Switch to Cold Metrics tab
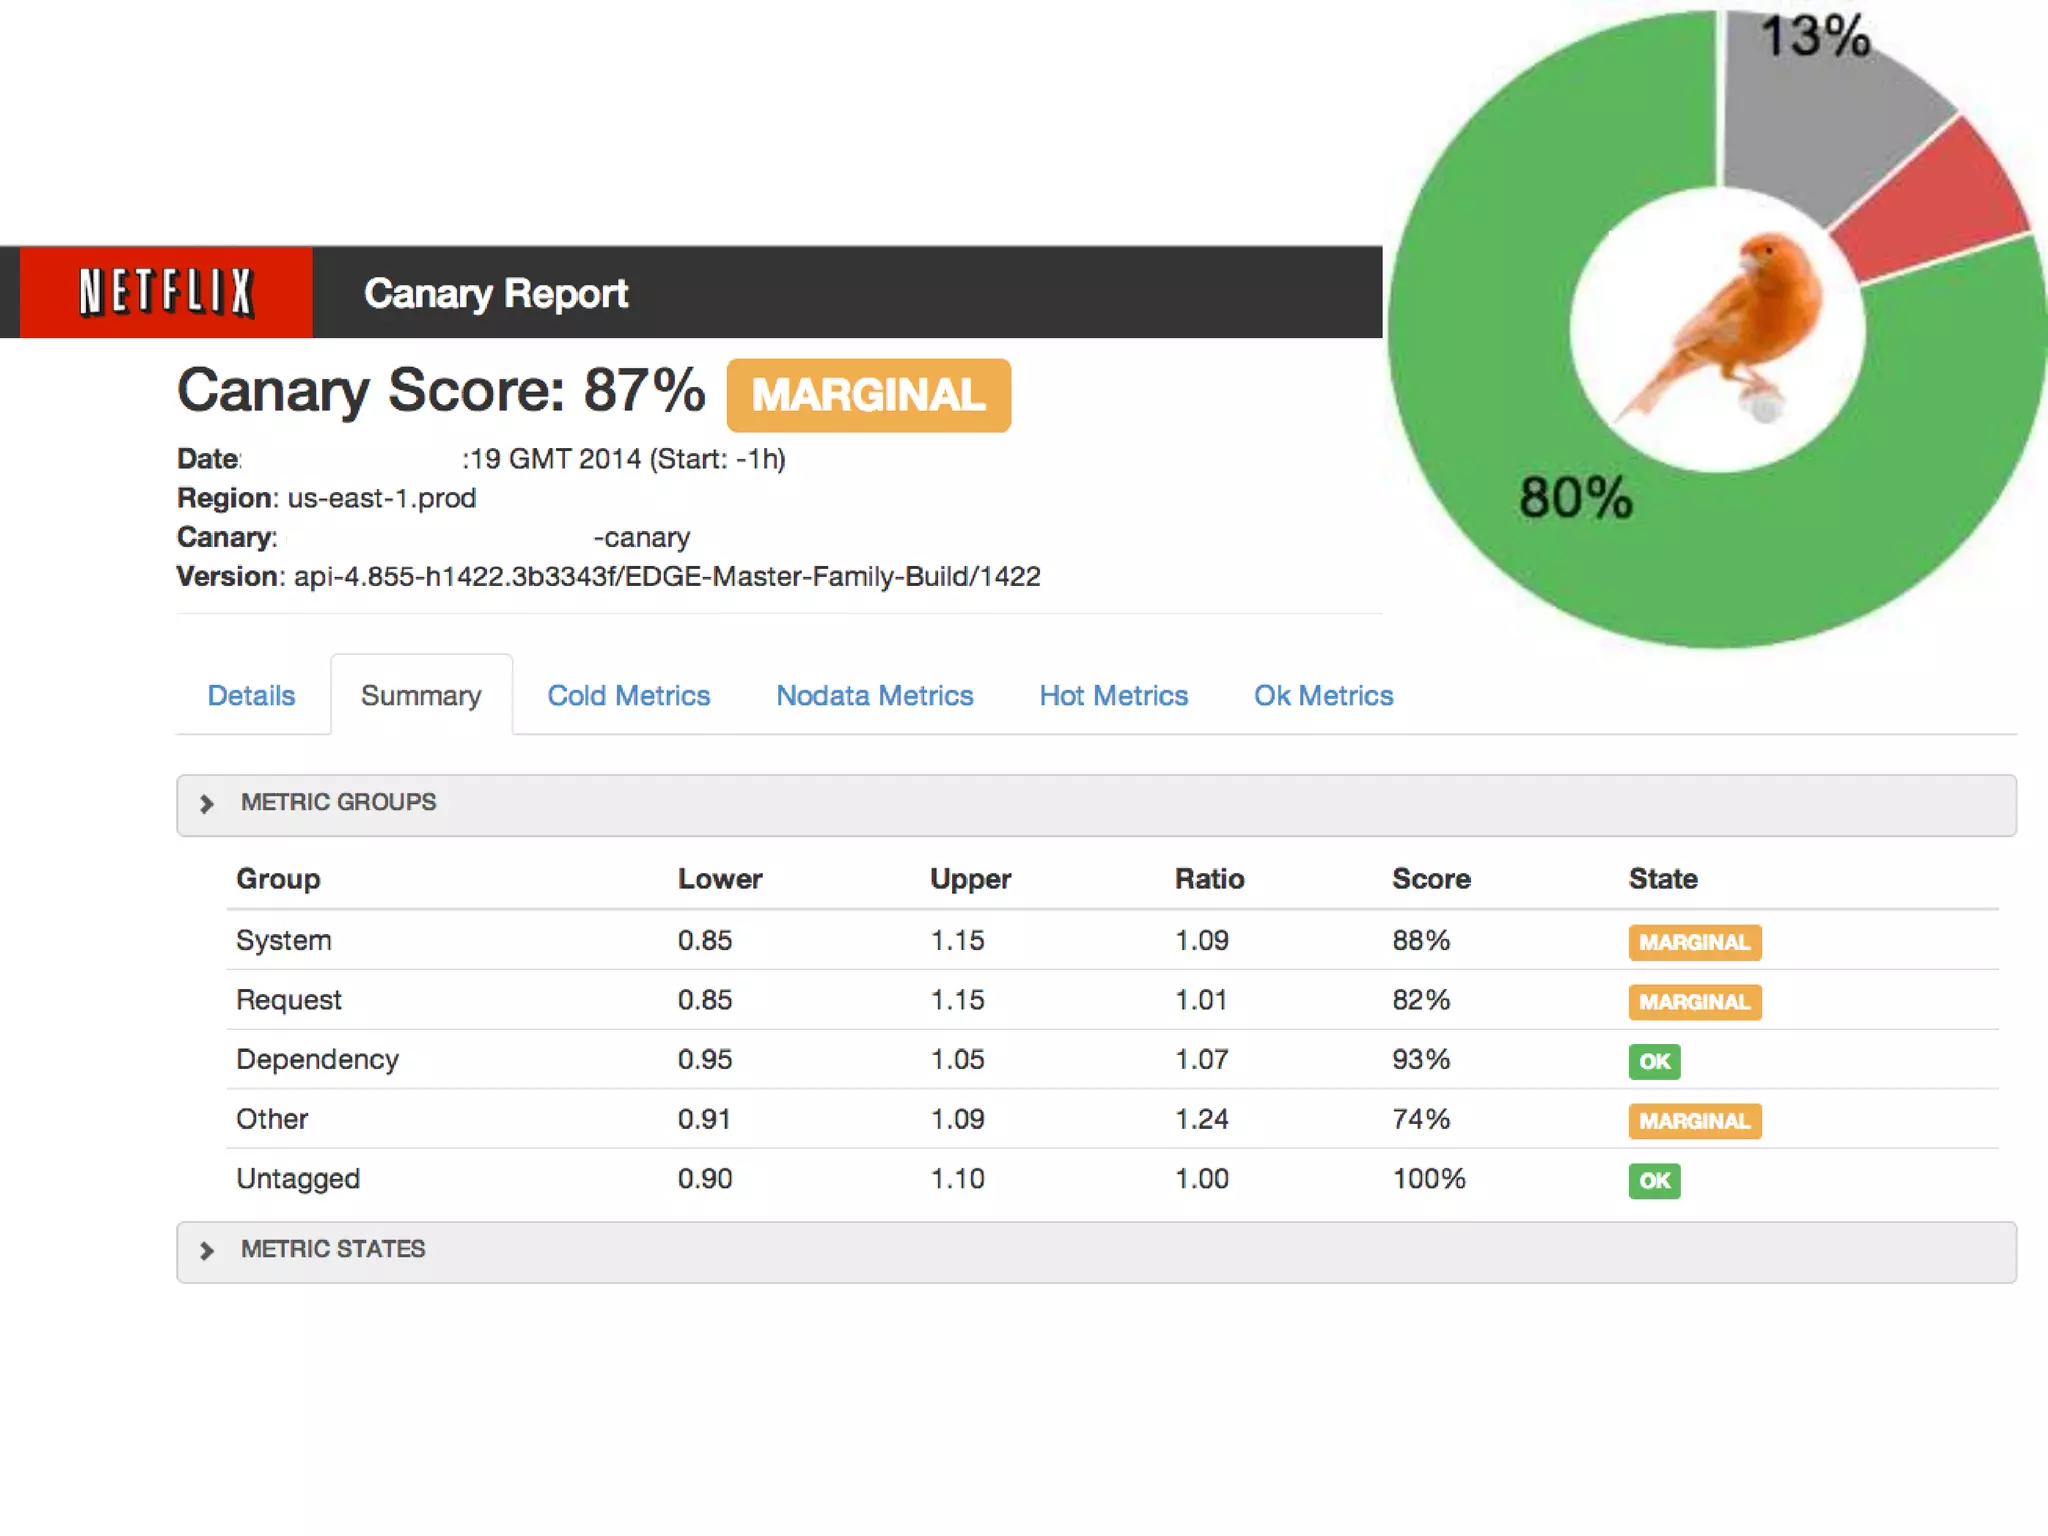 (628, 696)
